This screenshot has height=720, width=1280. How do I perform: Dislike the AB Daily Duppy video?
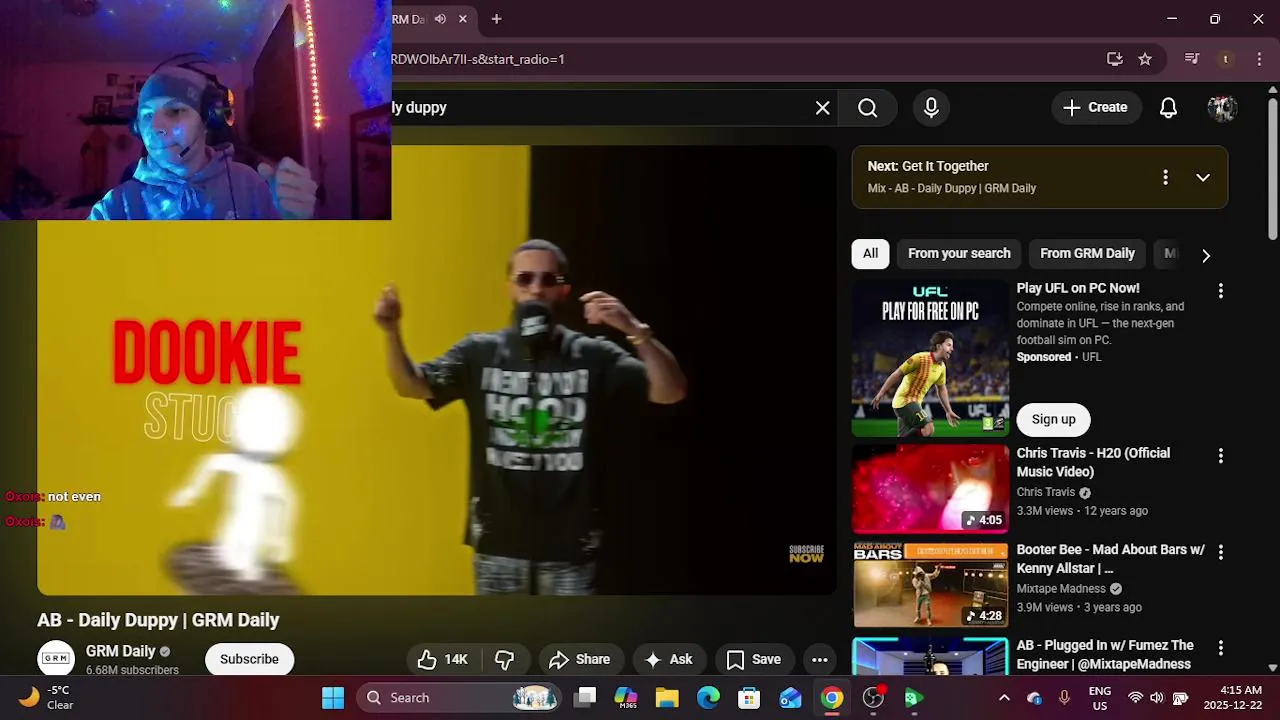[x=505, y=659]
